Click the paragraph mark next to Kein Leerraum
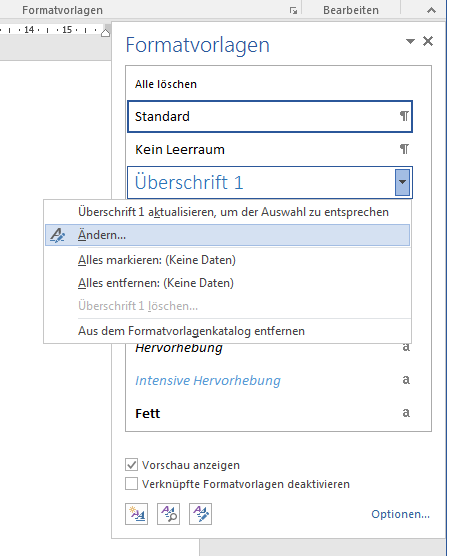Viewport: 464px width, 556px height. coord(404,149)
